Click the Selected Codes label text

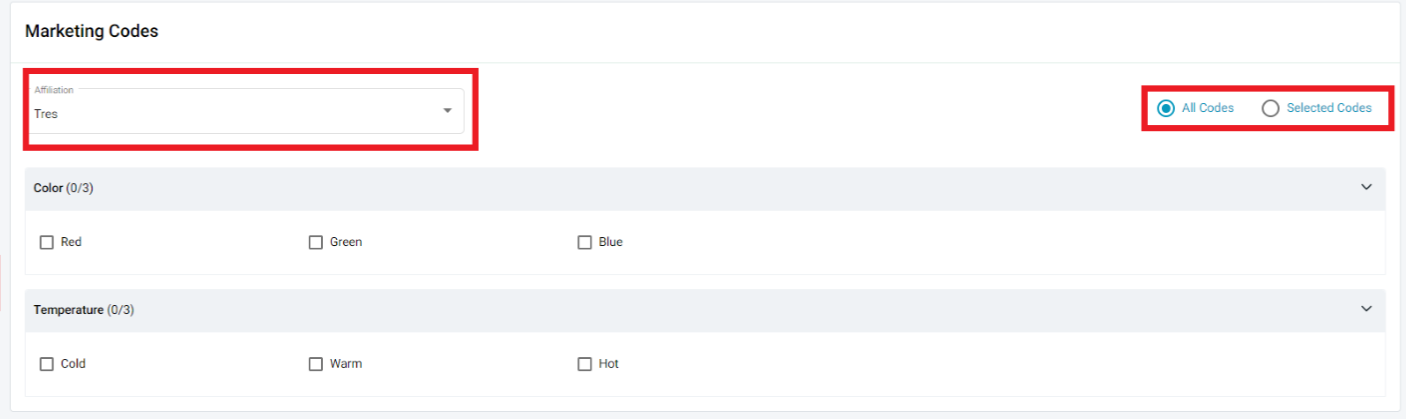point(1329,108)
